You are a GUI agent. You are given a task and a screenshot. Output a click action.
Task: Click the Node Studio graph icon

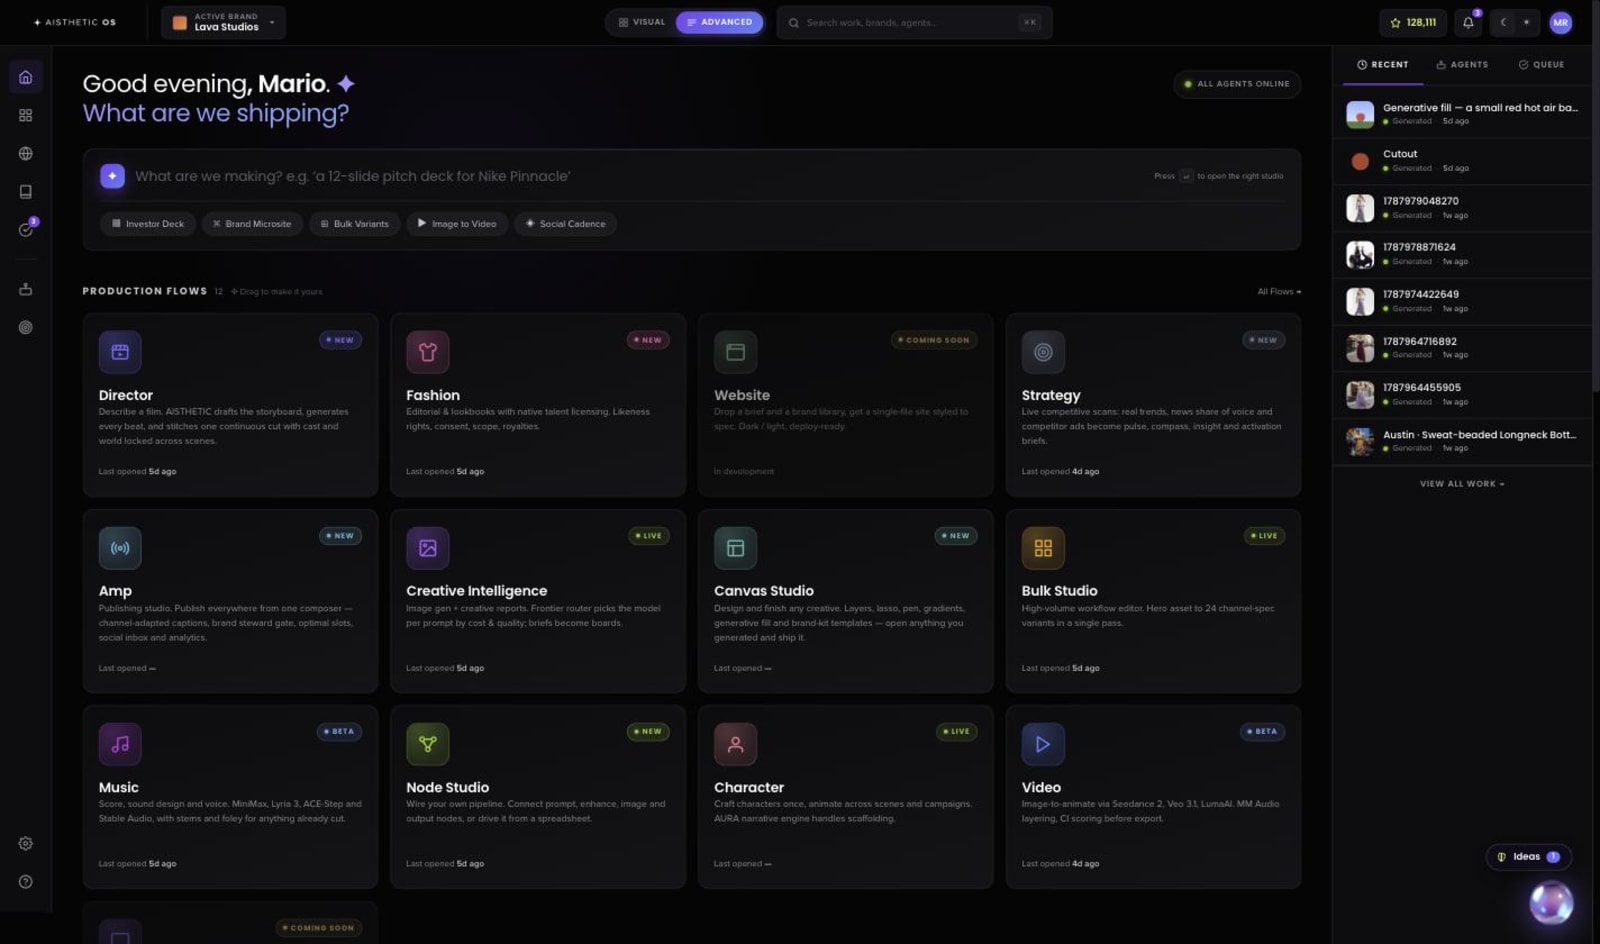point(428,744)
